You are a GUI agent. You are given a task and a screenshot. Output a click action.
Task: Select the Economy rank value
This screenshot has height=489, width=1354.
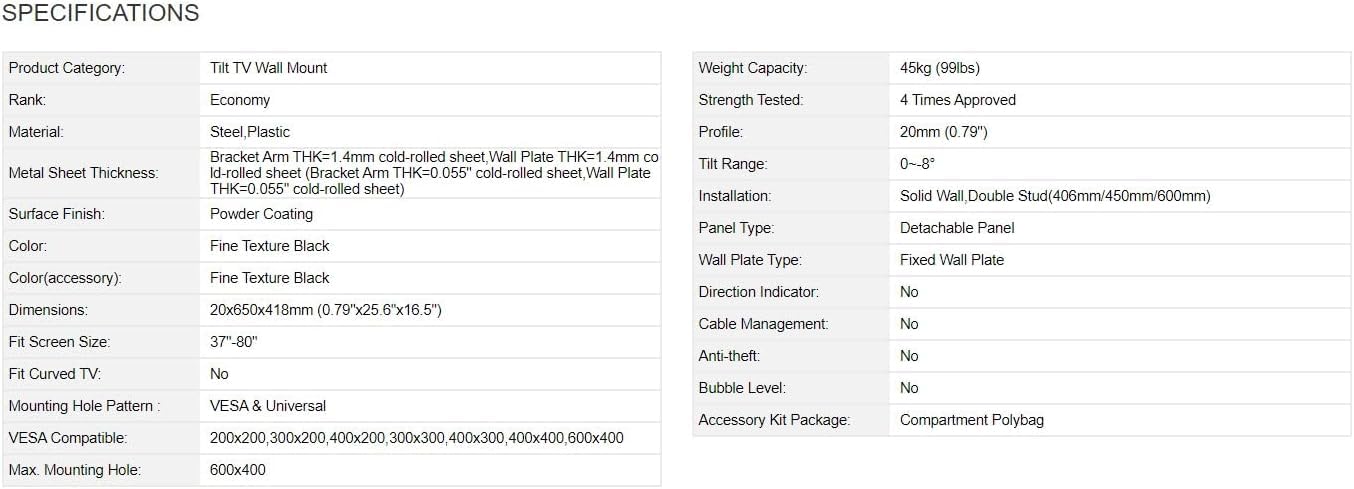[x=240, y=100]
